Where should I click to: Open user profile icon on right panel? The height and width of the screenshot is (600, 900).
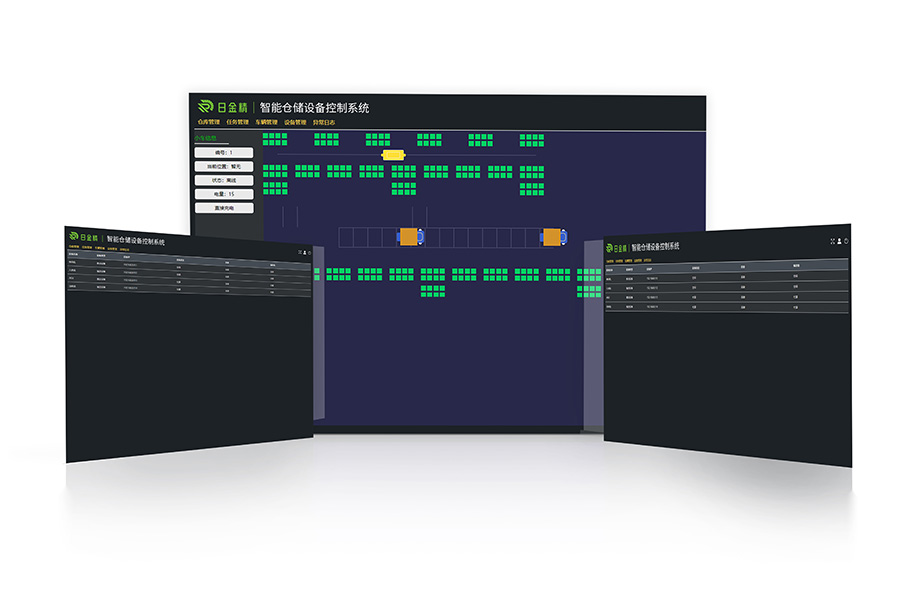click(x=839, y=241)
